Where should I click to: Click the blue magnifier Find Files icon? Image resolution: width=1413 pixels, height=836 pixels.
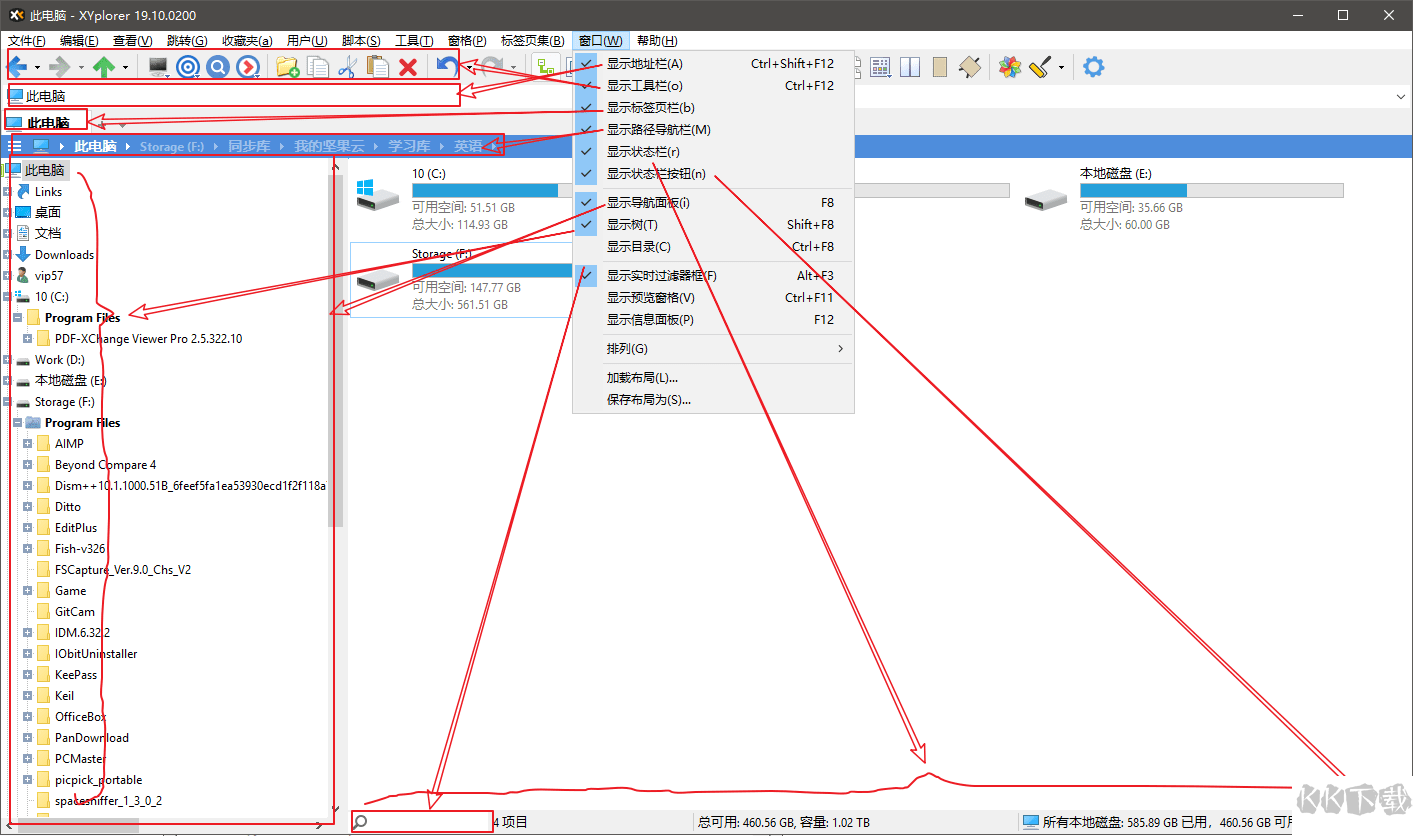pos(218,67)
